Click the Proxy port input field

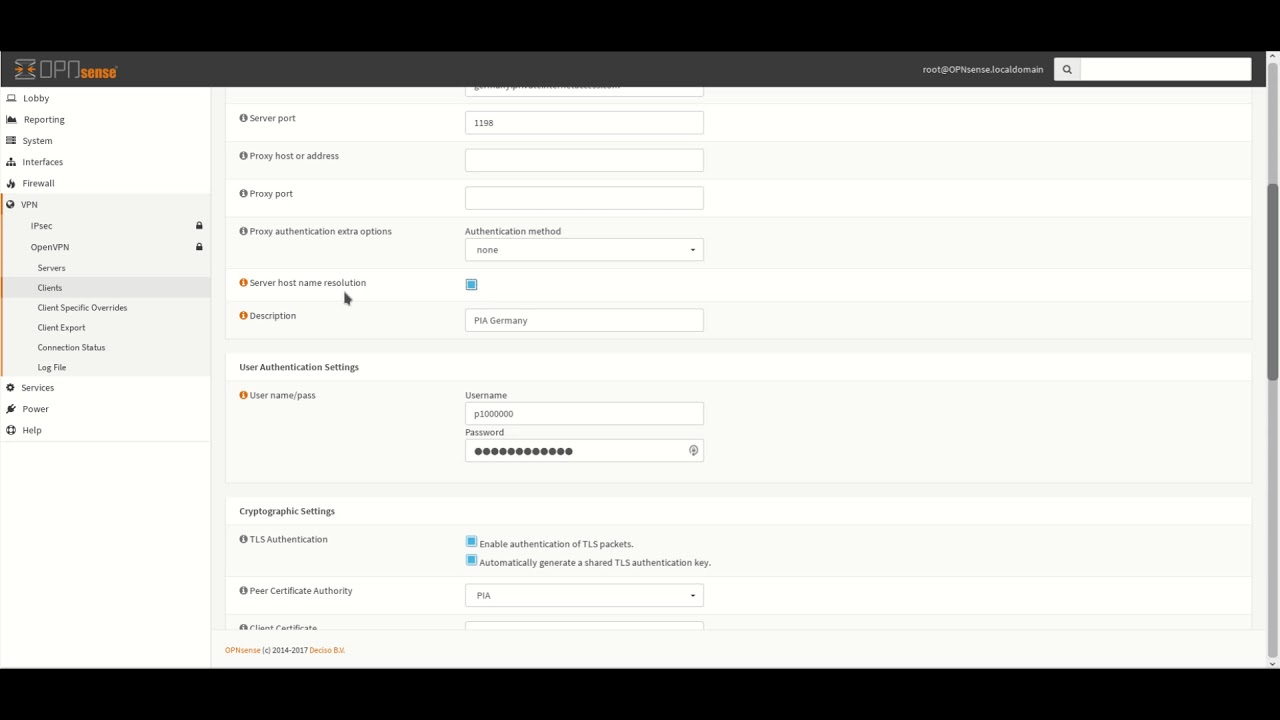click(584, 198)
